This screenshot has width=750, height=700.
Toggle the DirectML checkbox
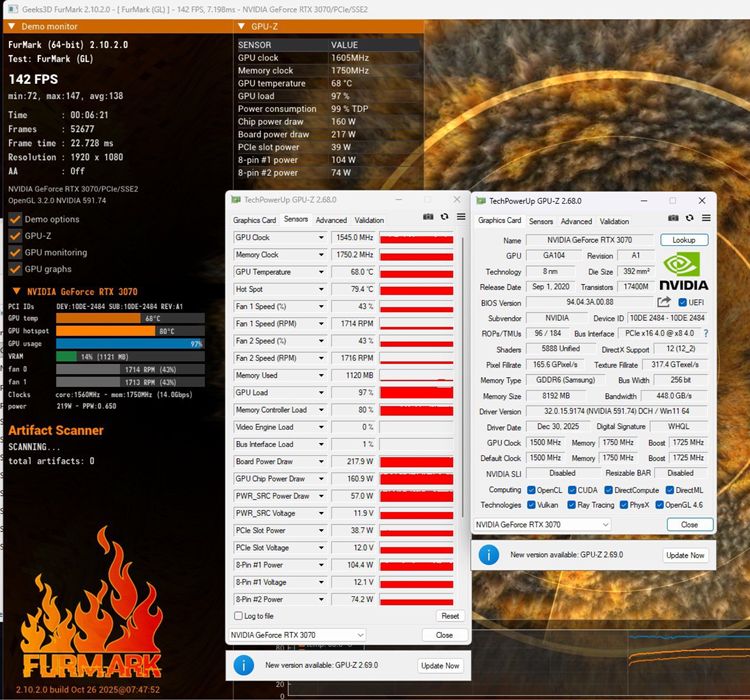pos(670,490)
